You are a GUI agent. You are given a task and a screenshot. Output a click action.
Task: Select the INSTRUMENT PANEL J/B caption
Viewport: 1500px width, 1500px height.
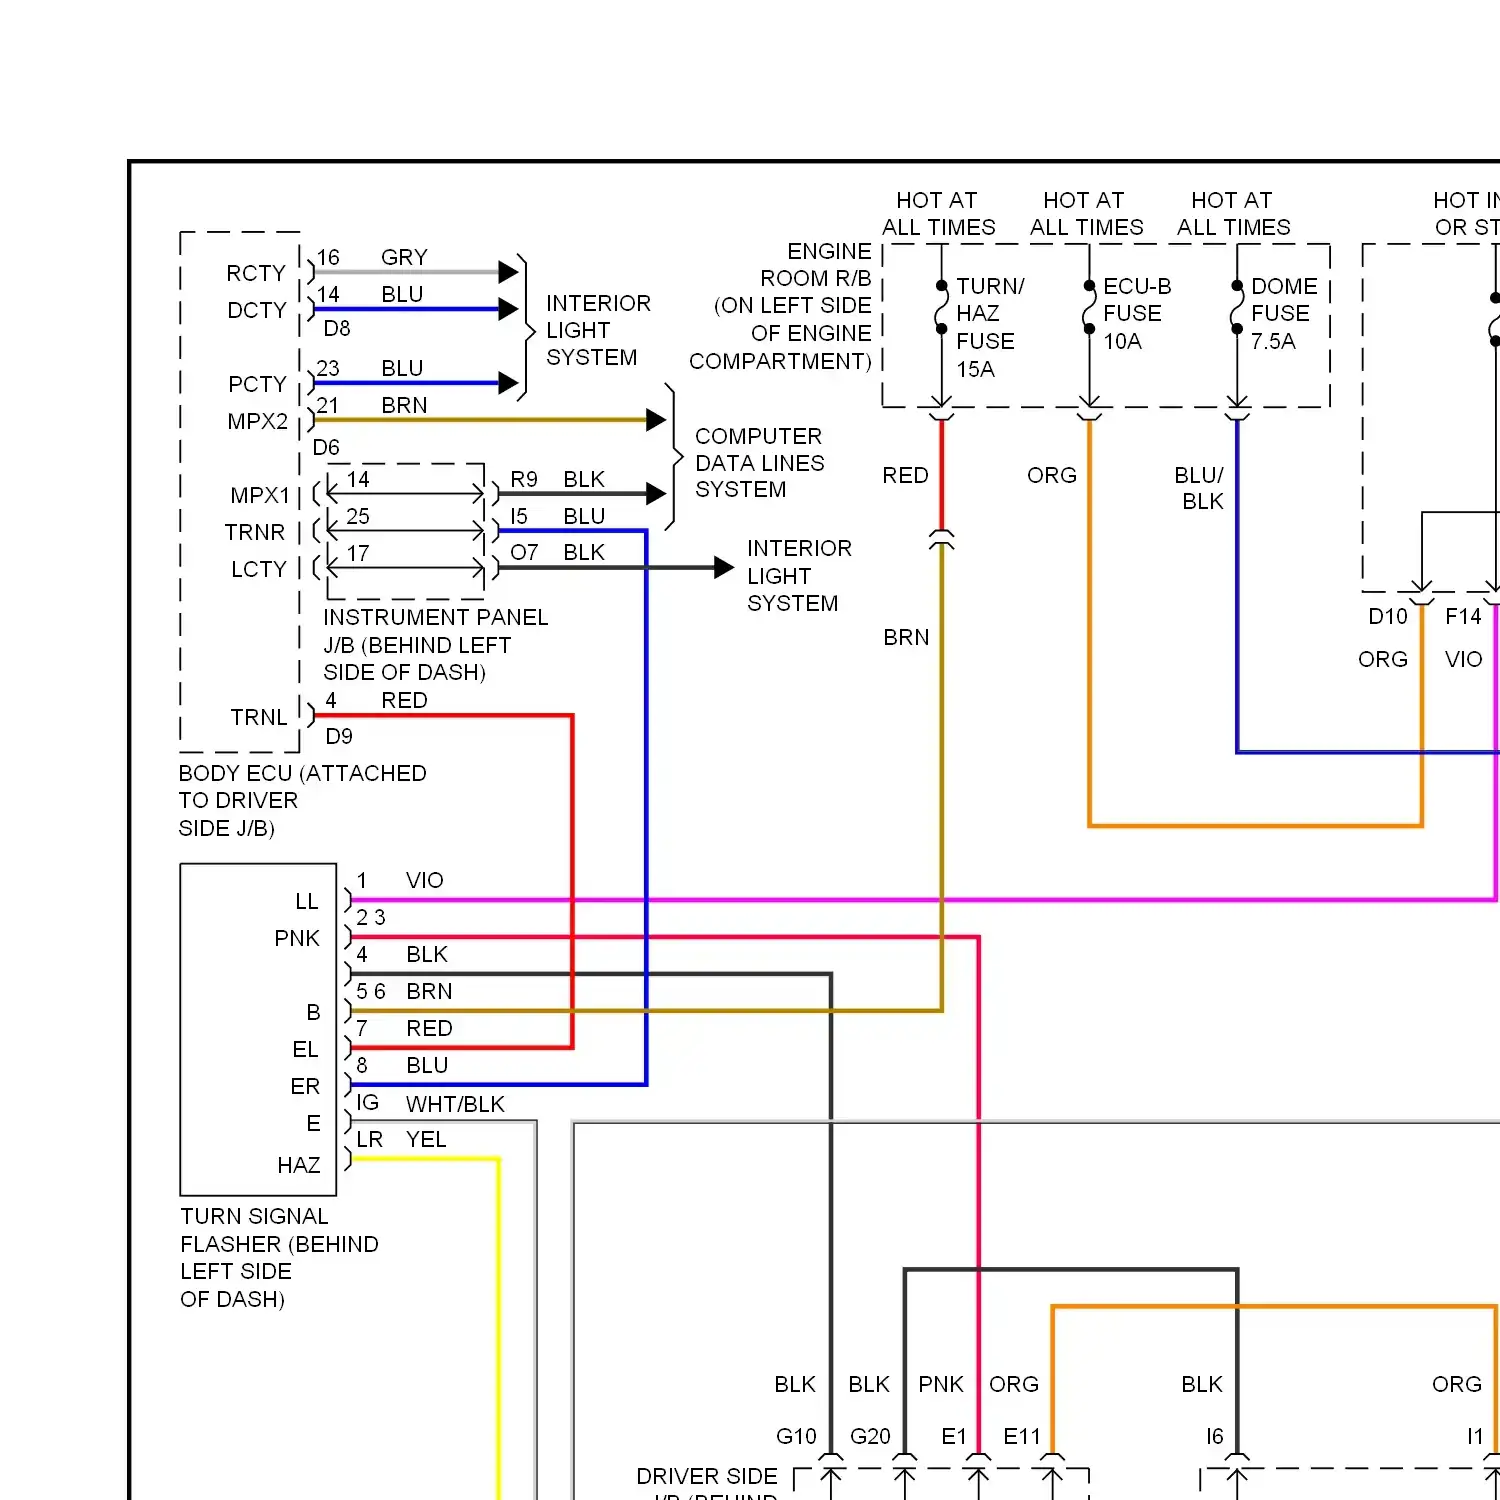pyautogui.click(x=436, y=645)
